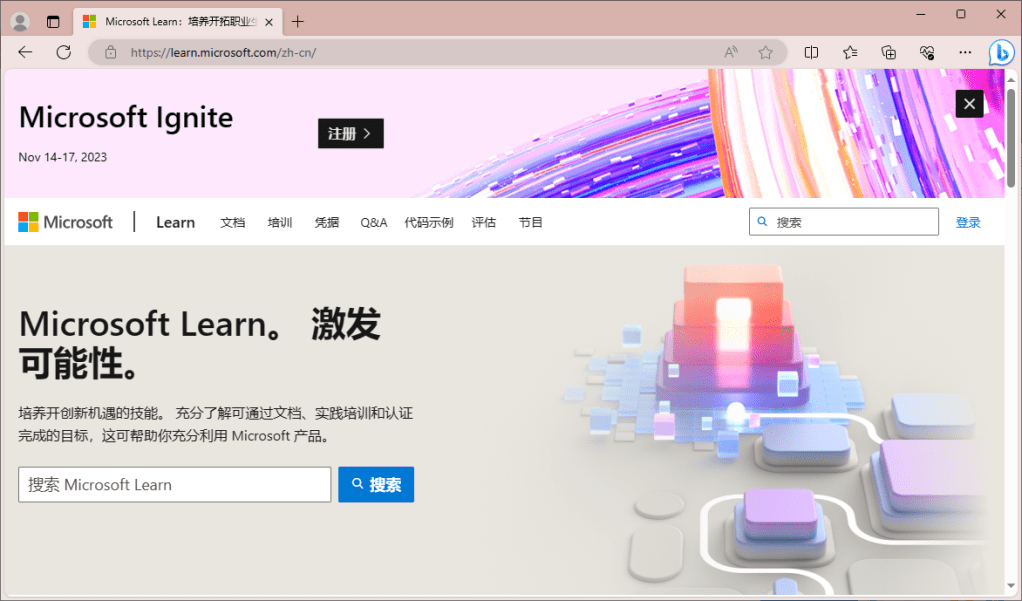Reload the page with the refresh icon
The height and width of the screenshot is (601, 1022).
pyautogui.click(x=63, y=52)
